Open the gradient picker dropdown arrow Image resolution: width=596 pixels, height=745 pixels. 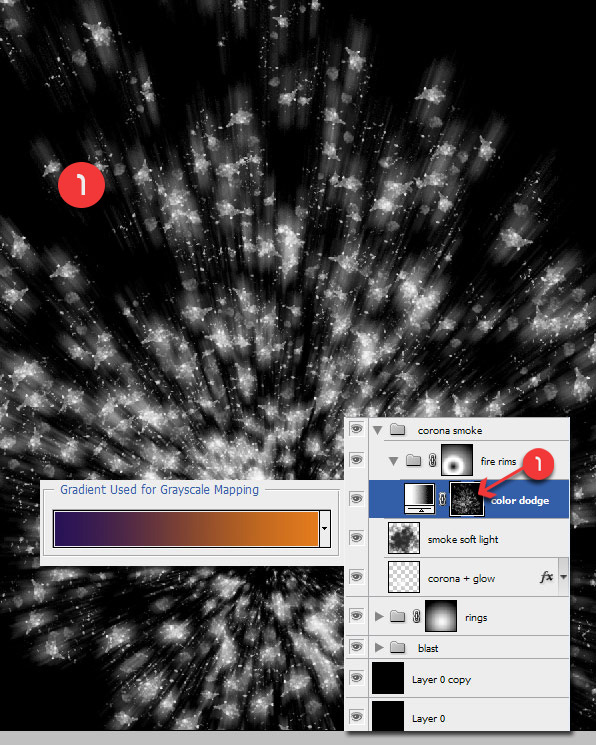325,529
